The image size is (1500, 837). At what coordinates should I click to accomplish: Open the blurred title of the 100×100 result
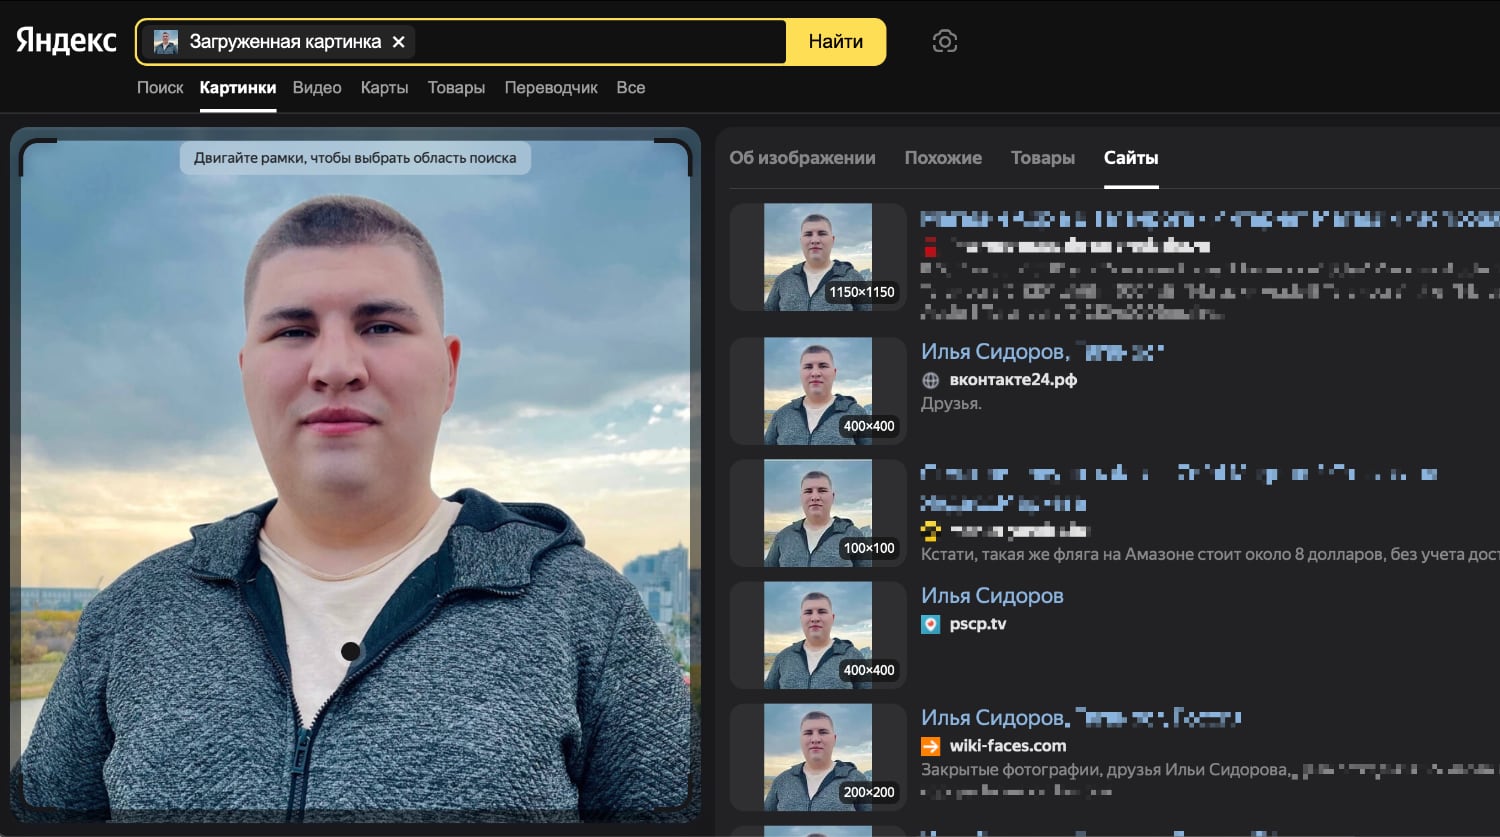[x=1178, y=487]
